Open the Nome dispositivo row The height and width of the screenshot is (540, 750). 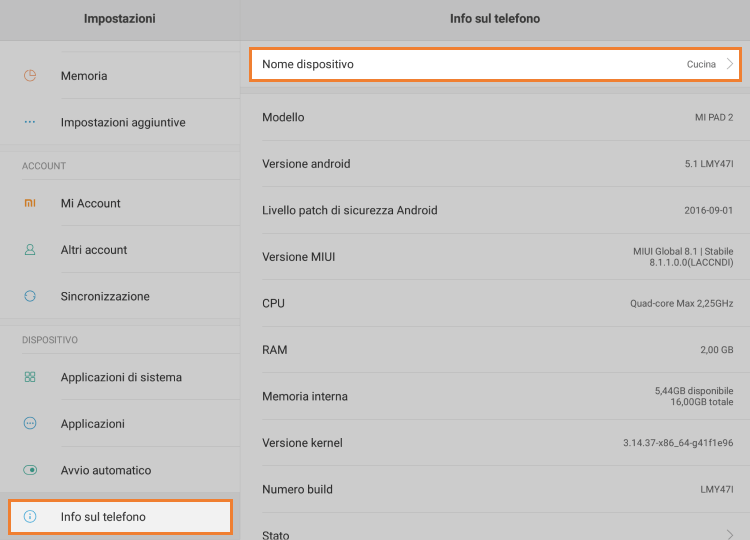[495, 64]
